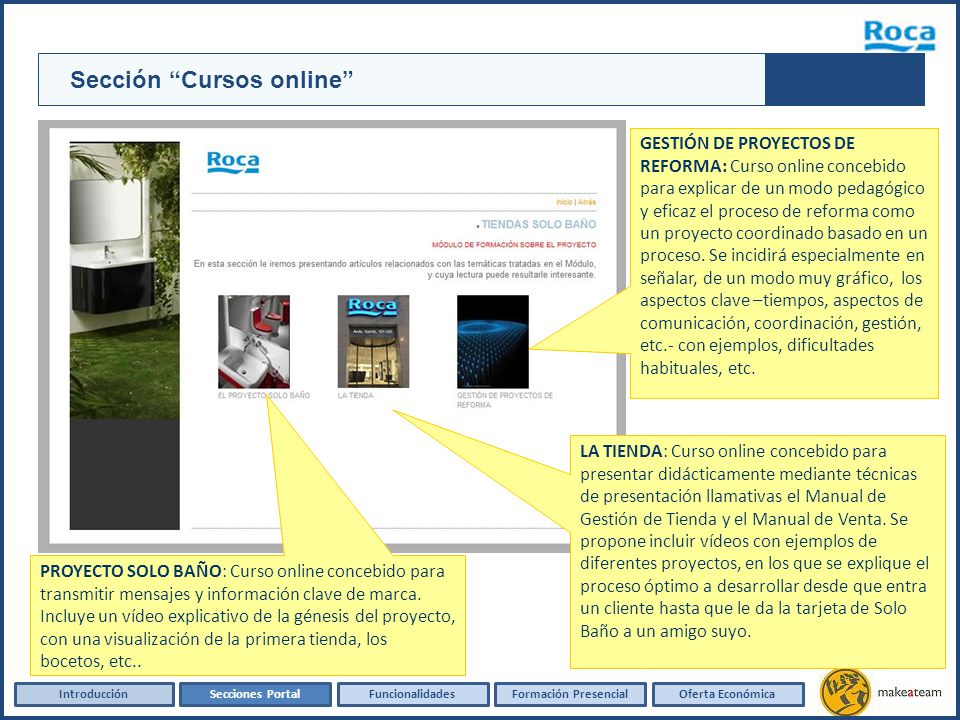960x720 pixels.
Task: Go to the Funcionalidades tab
Action: pyautogui.click(x=412, y=694)
